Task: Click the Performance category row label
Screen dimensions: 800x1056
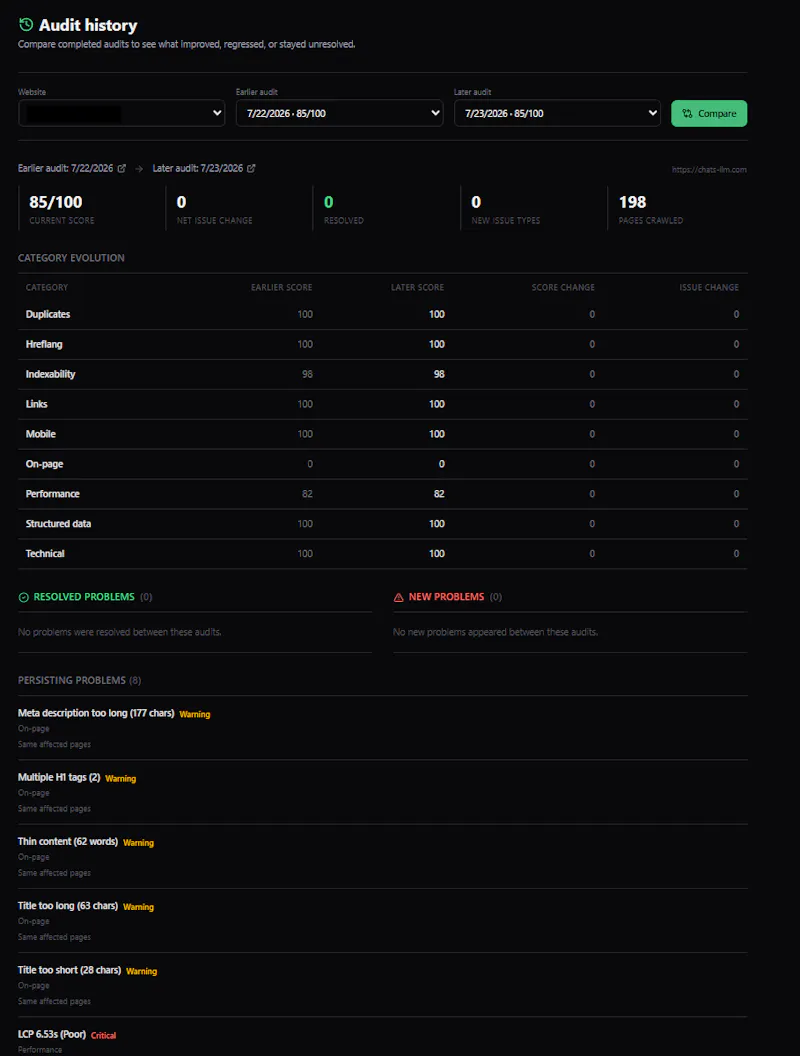Action: pyautogui.click(x=53, y=494)
